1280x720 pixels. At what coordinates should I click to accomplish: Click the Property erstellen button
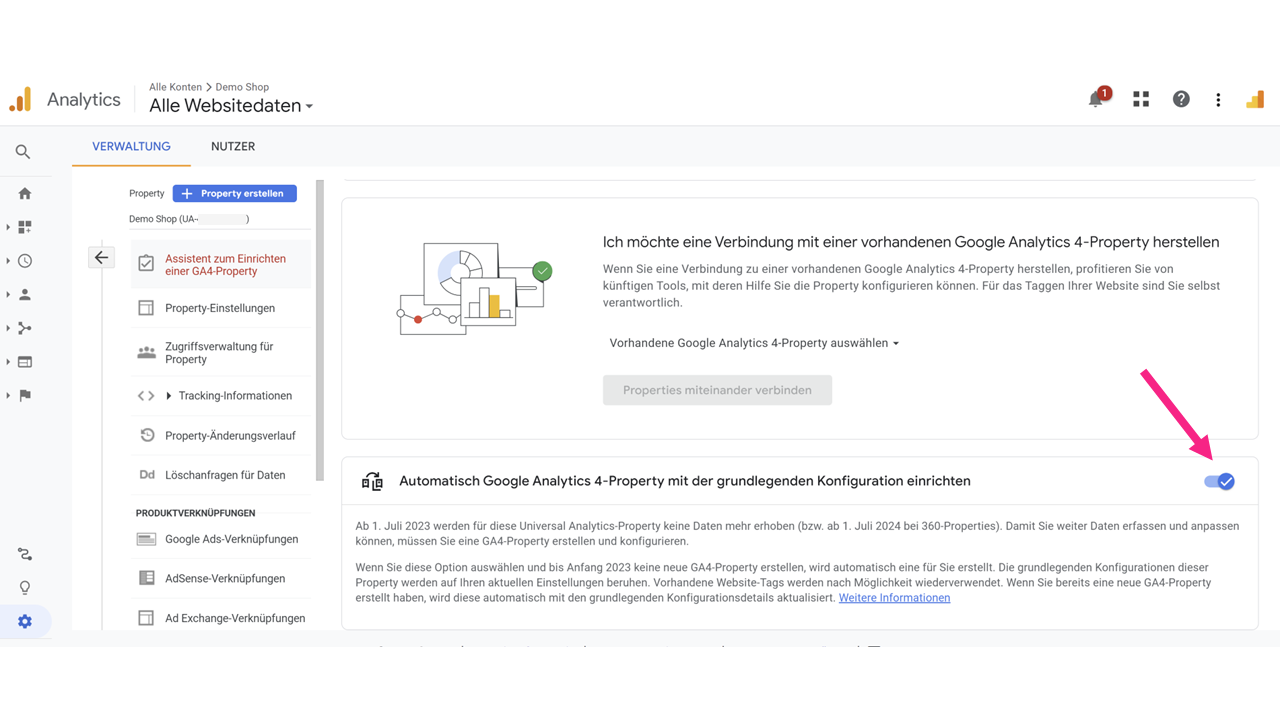point(234,193)
